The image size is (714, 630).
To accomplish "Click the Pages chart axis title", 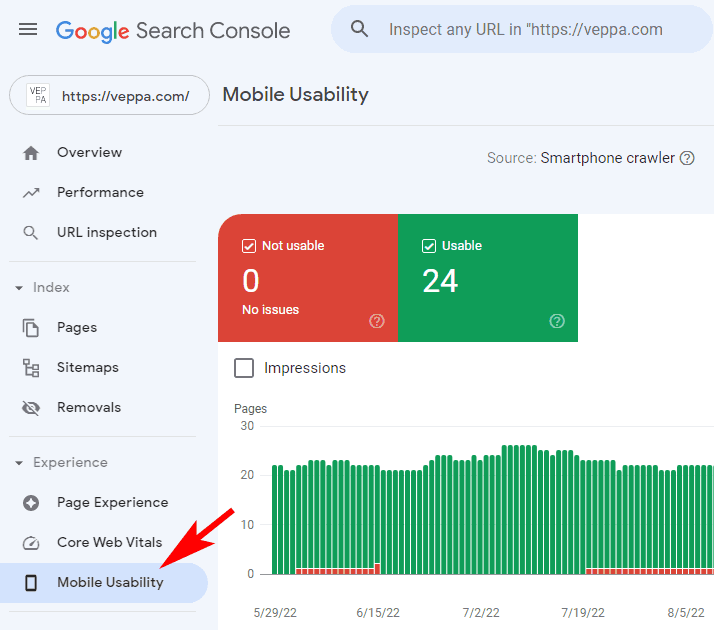I will [x=250, y=409].
